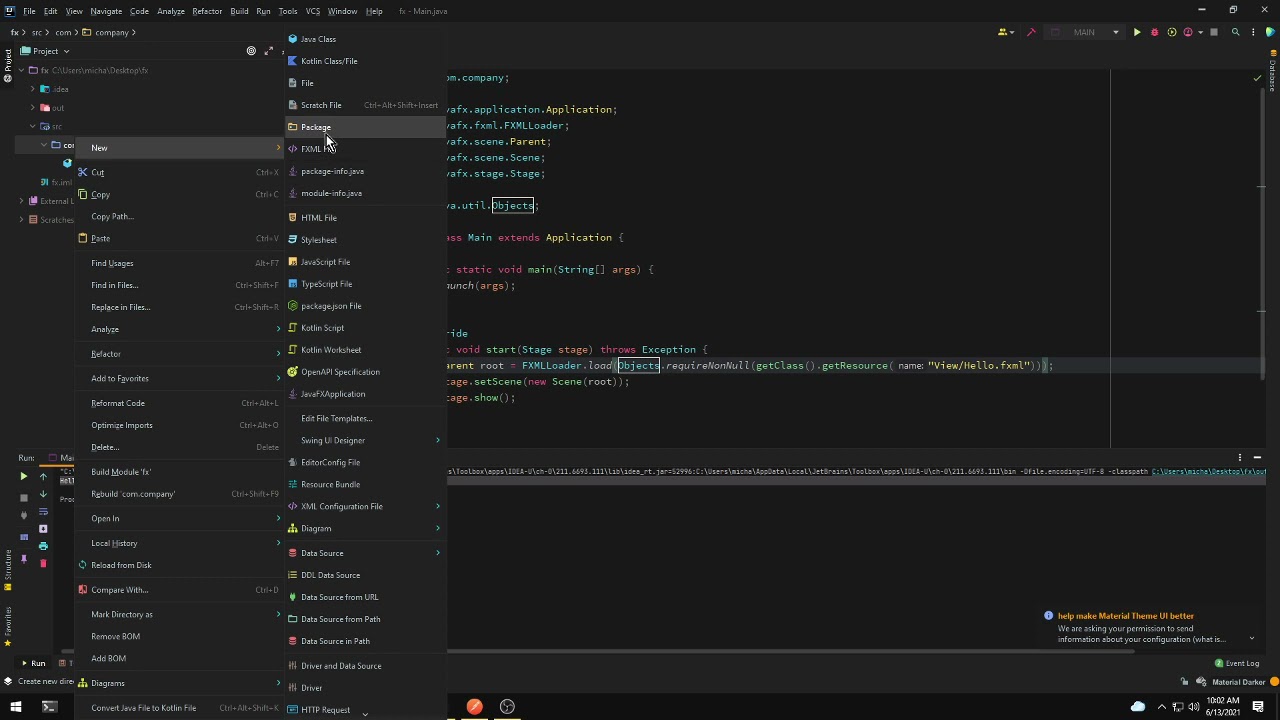Click Material Darker theme in status bar
Viewport: 1280px width, 720px height.
pyautogui.click(x=1238, y=682)
